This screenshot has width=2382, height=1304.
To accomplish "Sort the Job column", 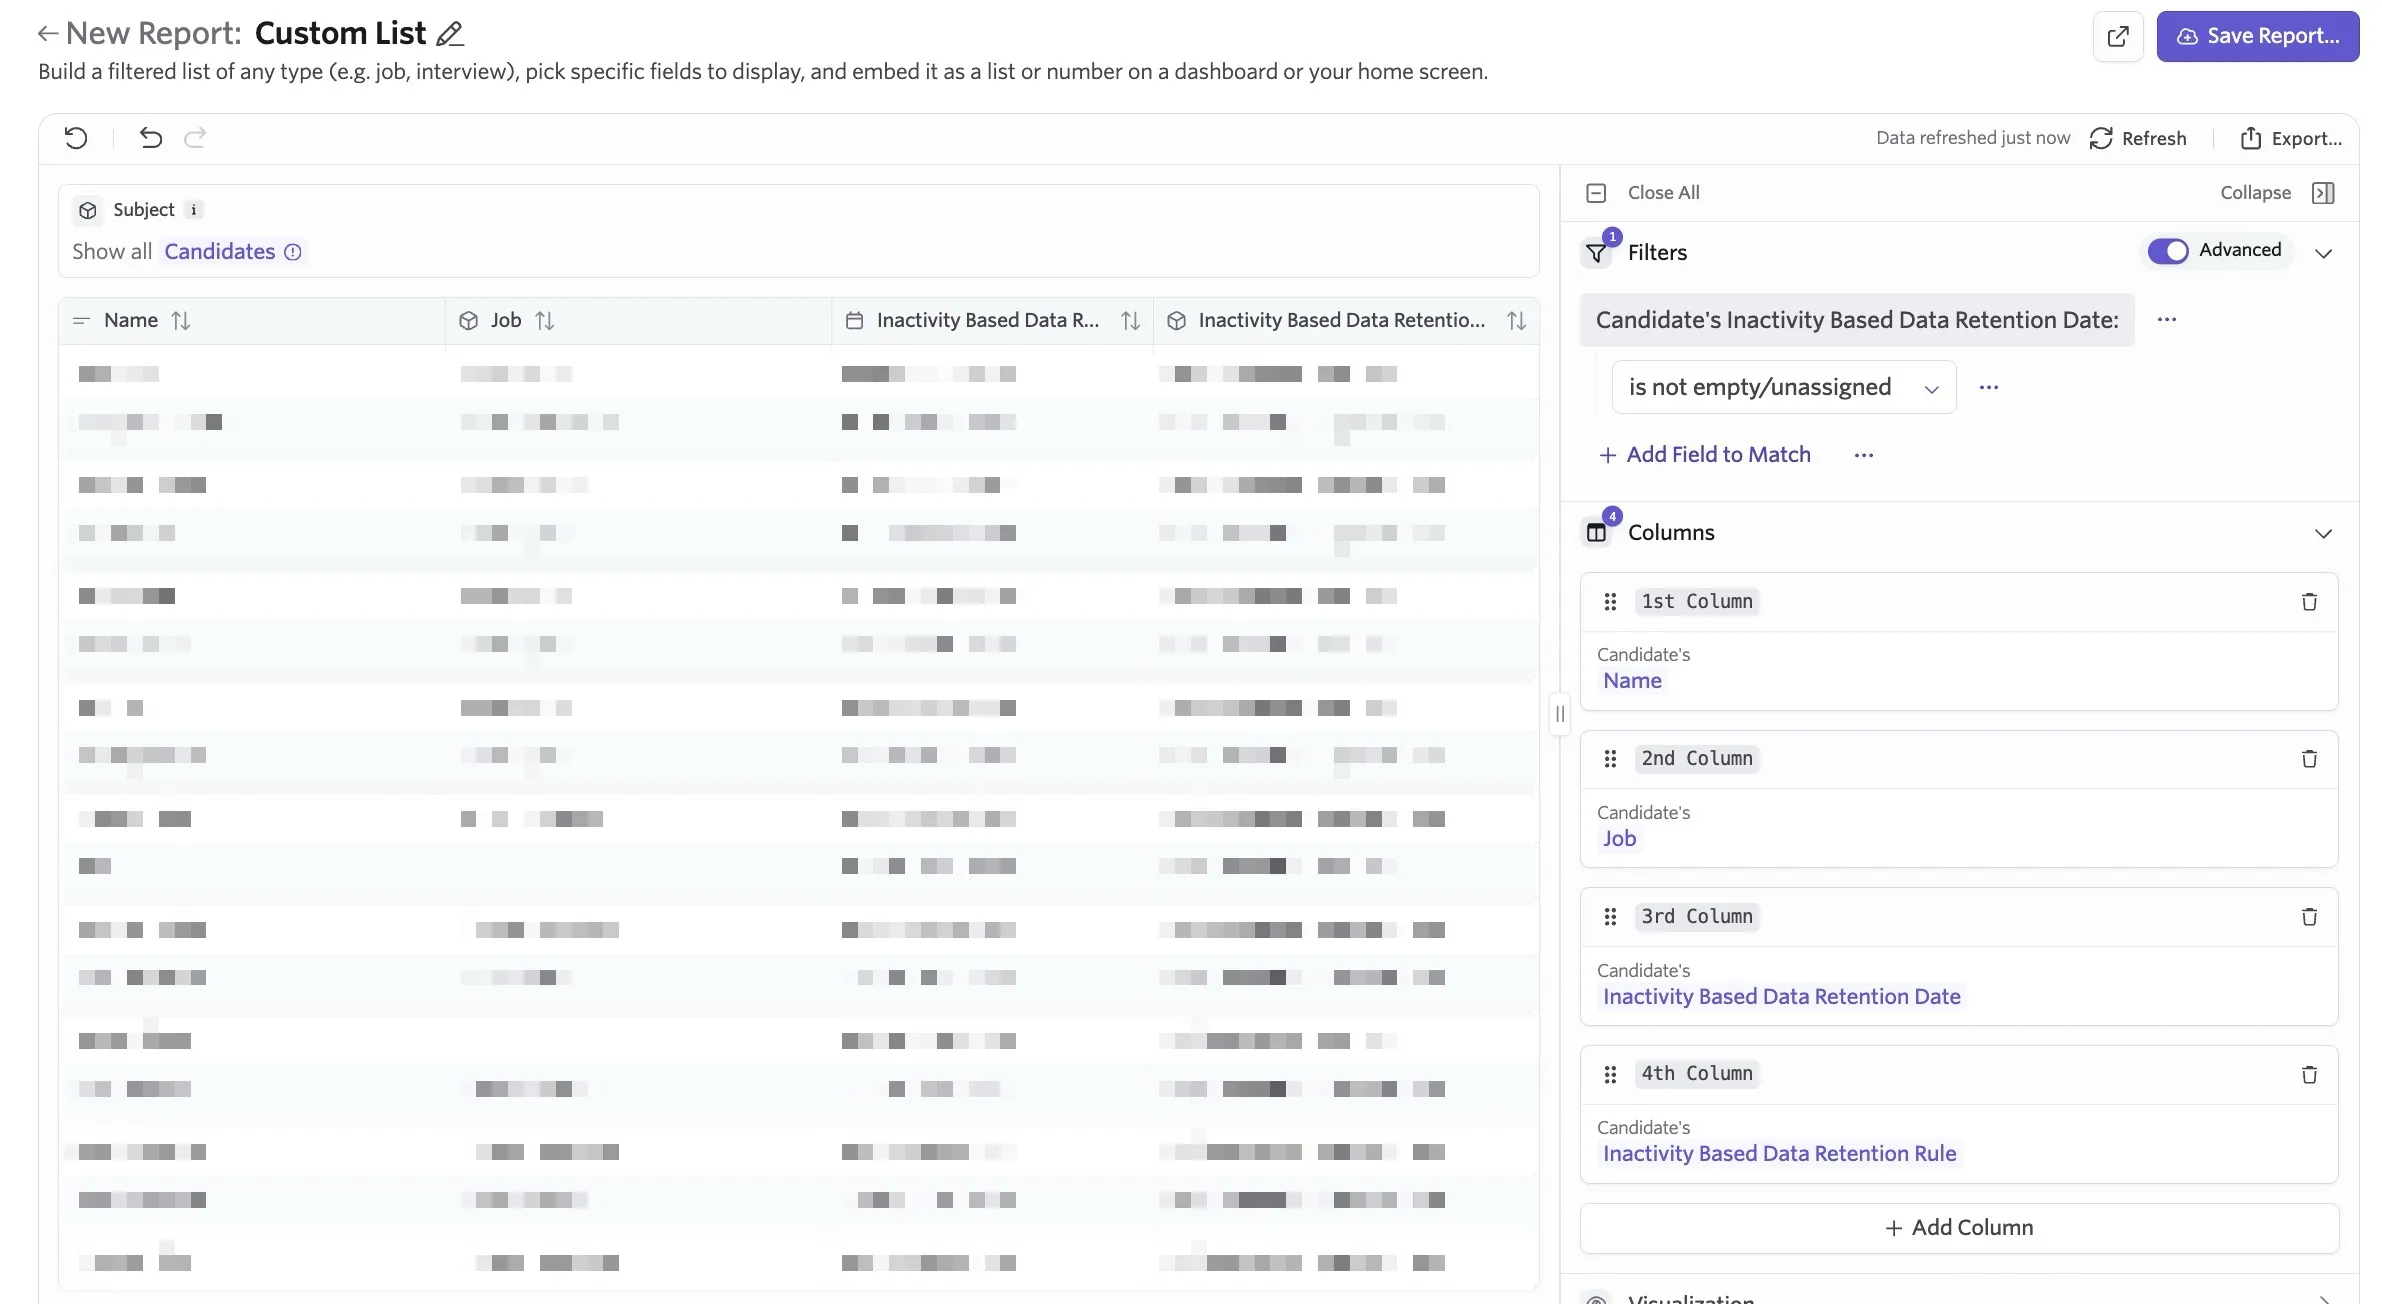I will [x=544, y=321].
